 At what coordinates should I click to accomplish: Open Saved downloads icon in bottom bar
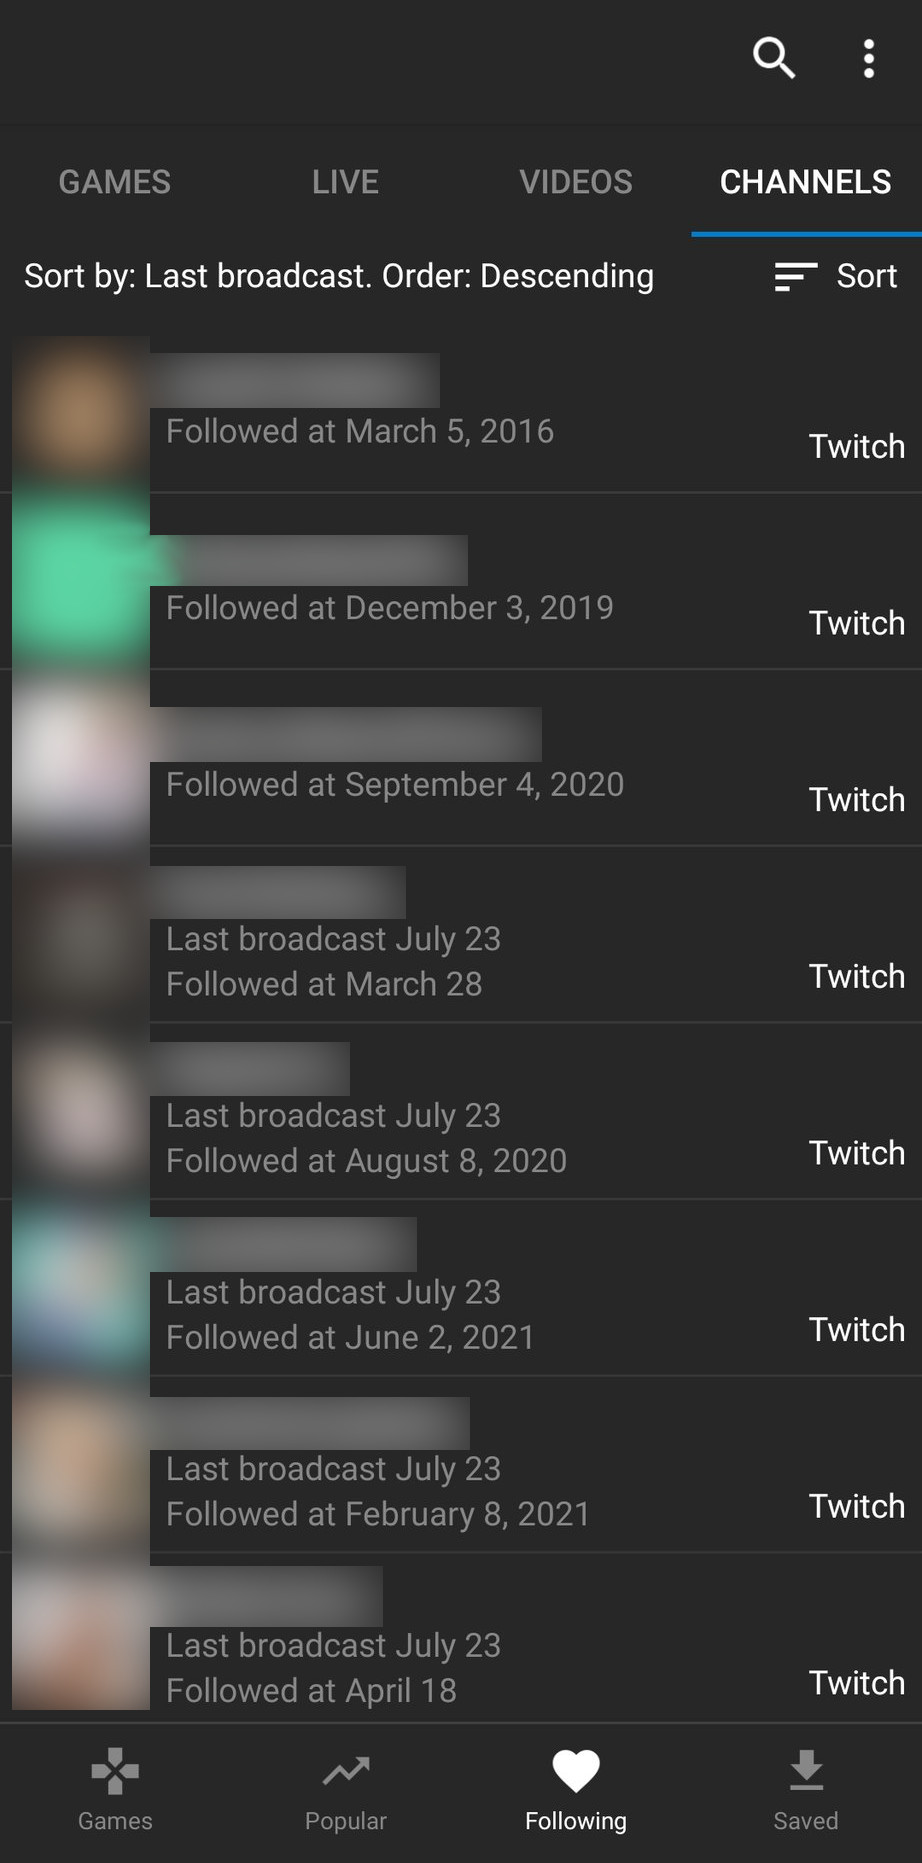coord(806,1790)
